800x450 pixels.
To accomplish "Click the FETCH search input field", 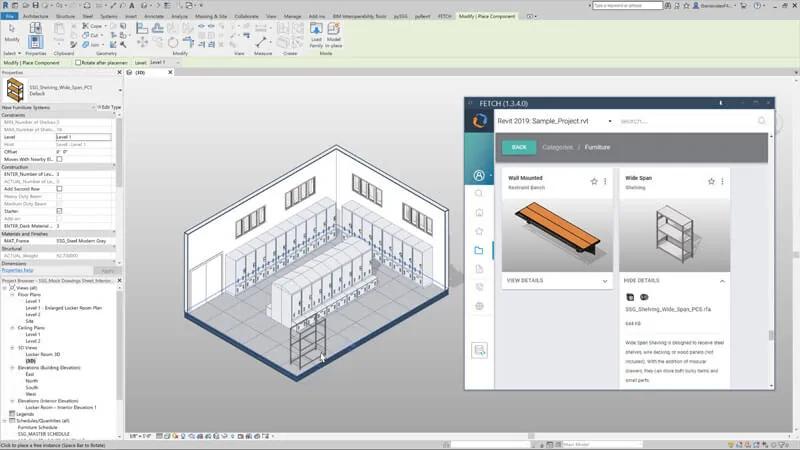I will coord(686,121).
